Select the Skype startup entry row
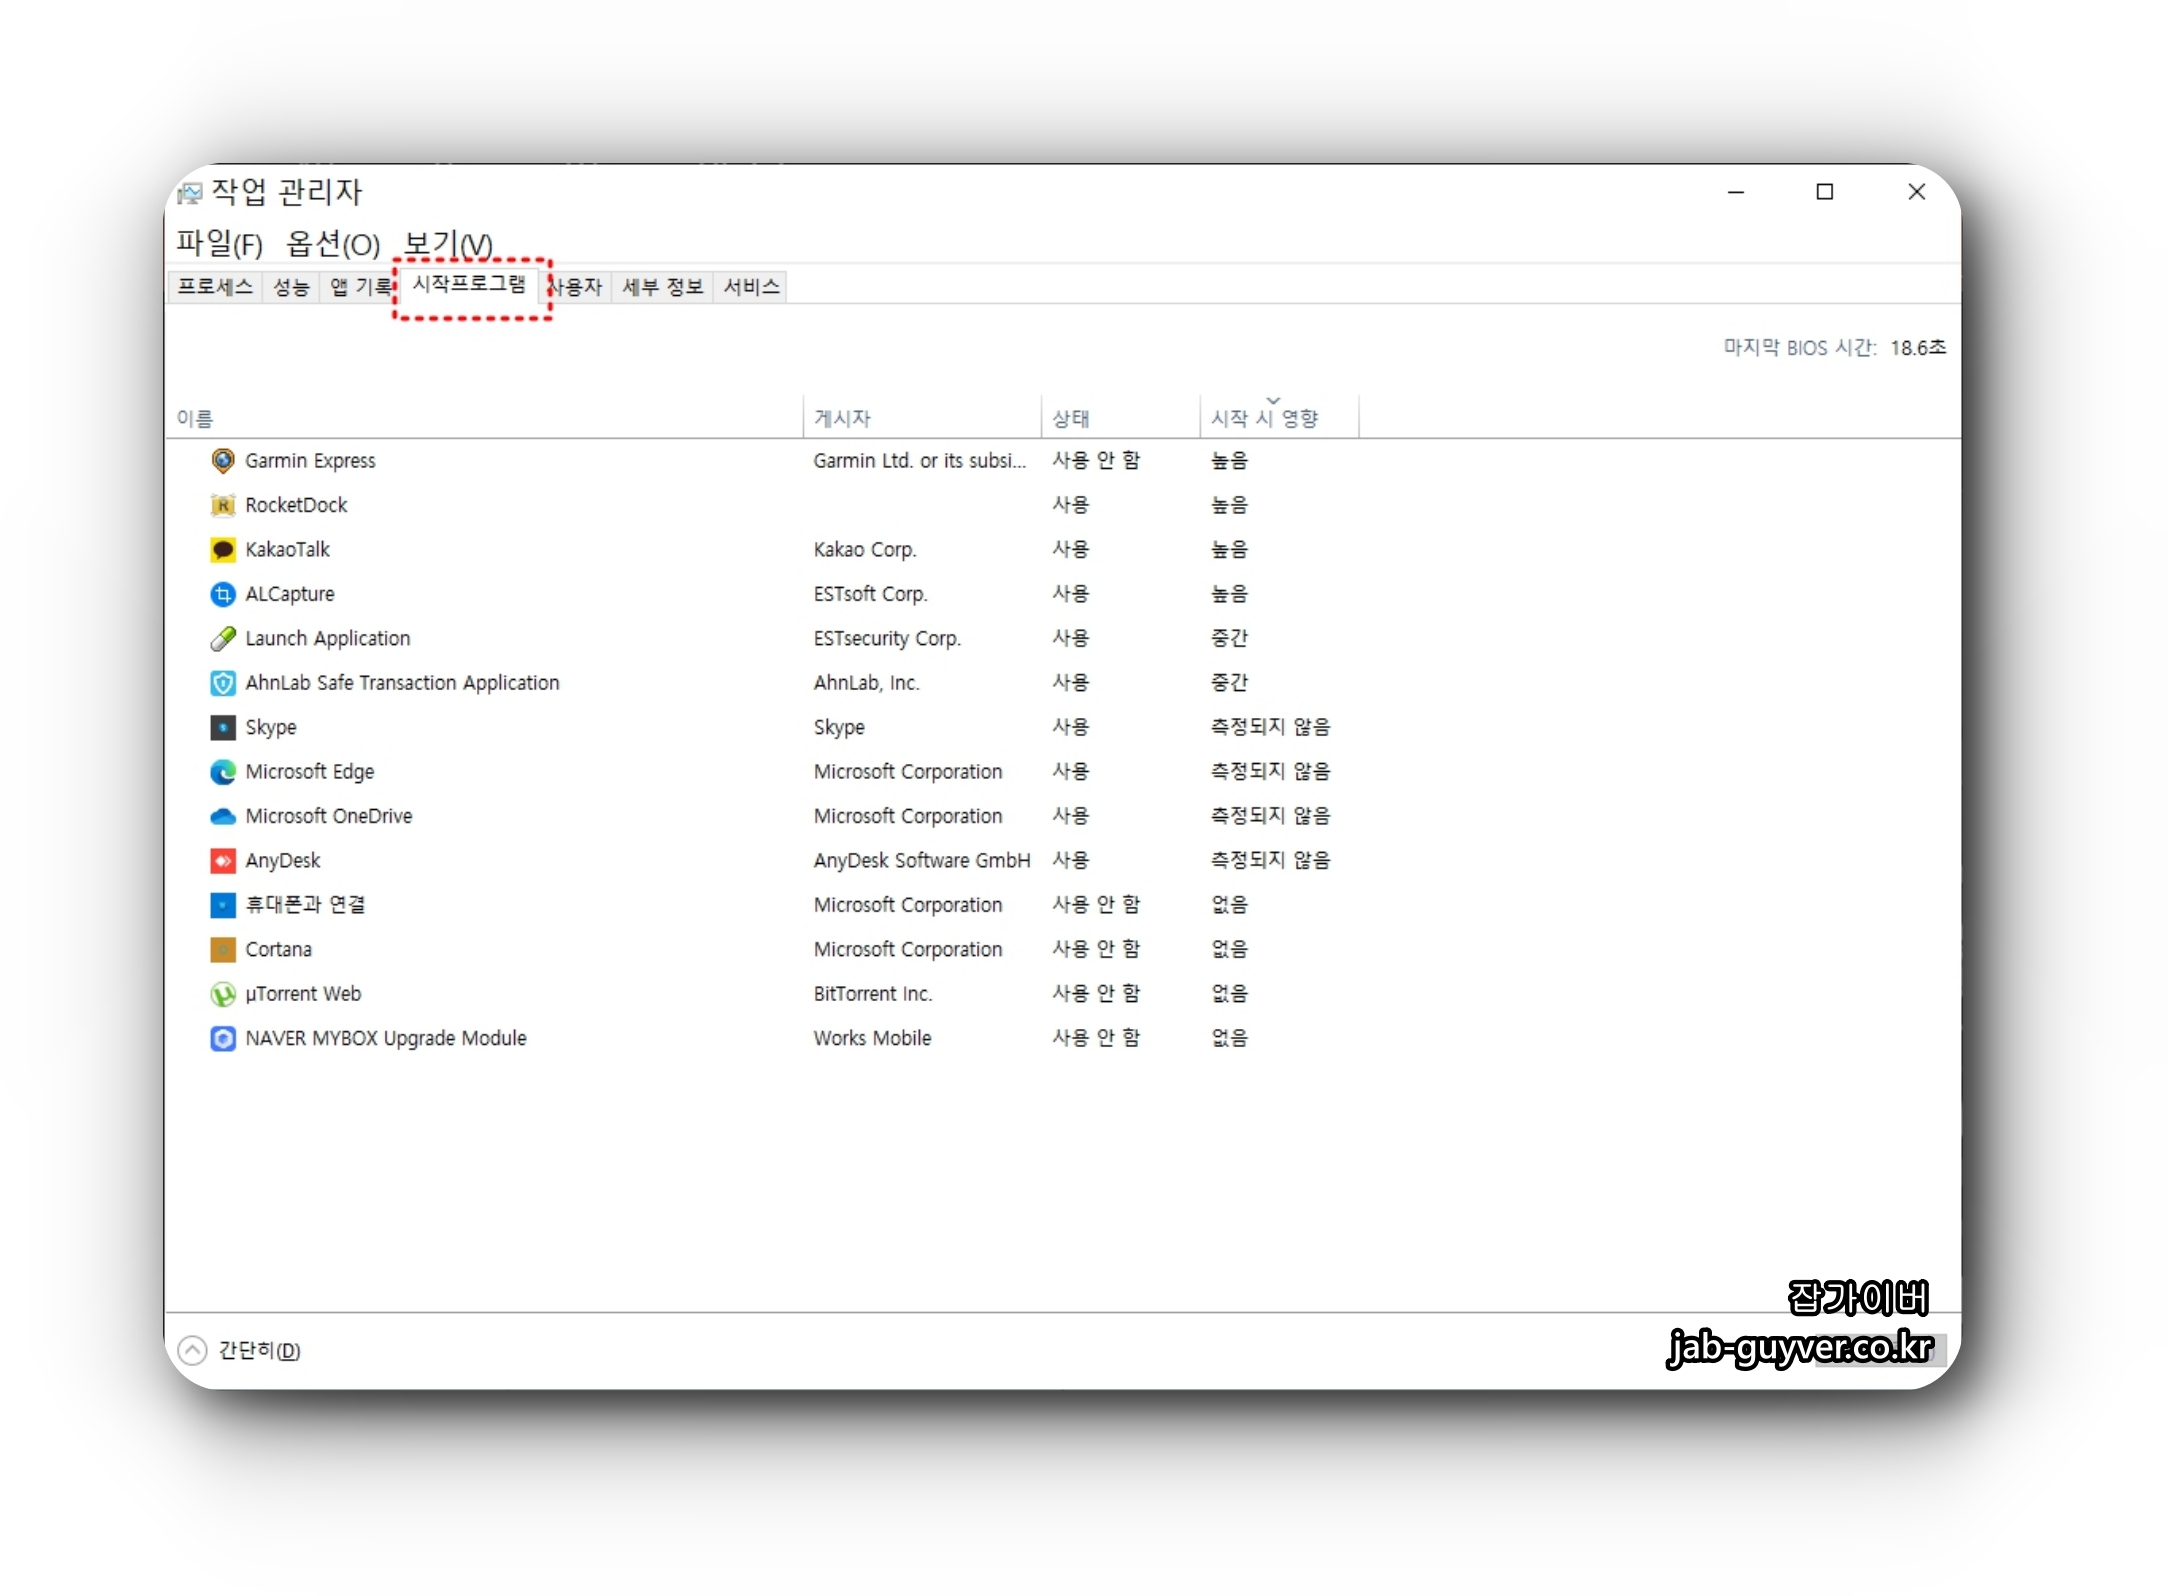 [271, 728]
